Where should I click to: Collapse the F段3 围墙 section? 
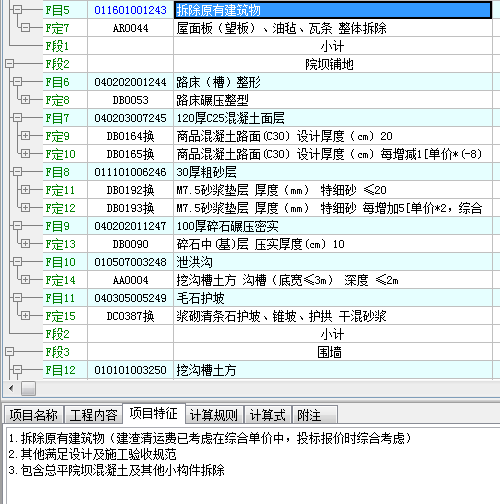pyautogui.click(x=10, y=352)
